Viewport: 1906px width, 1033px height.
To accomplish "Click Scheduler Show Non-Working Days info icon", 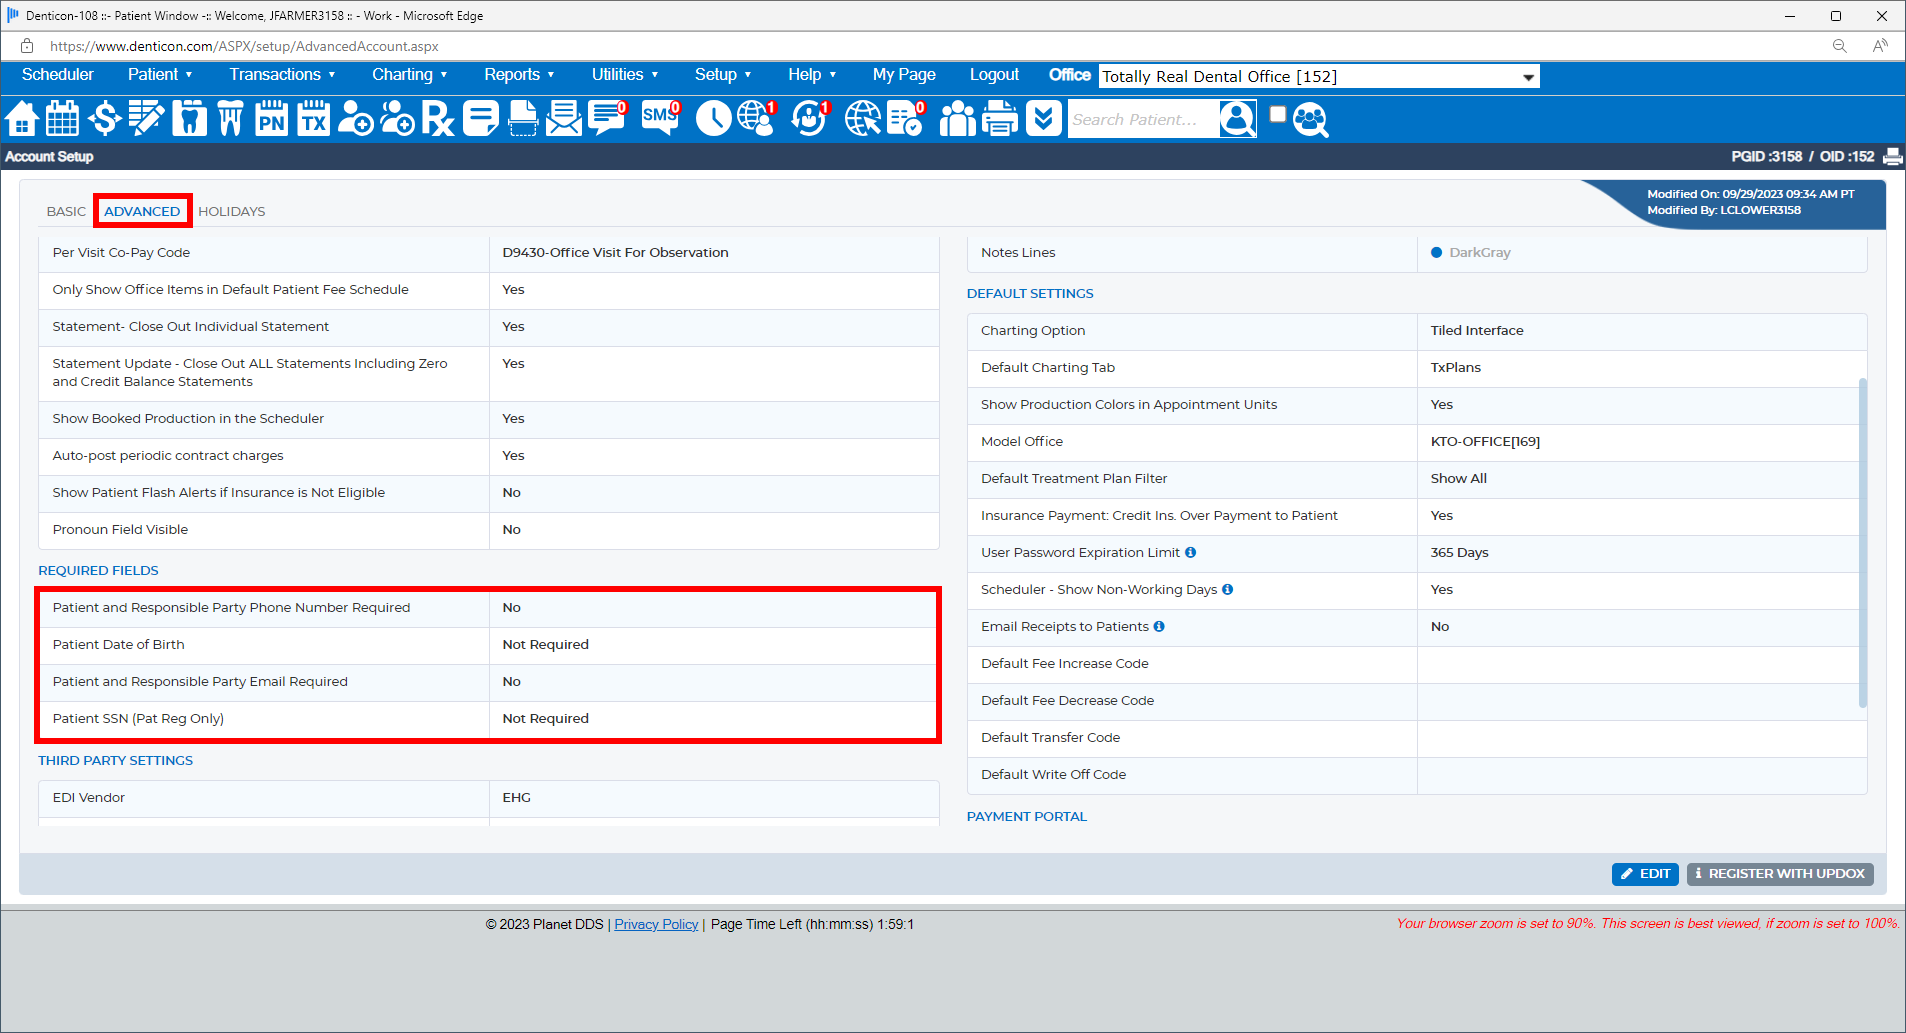I will pos(1227,589).
